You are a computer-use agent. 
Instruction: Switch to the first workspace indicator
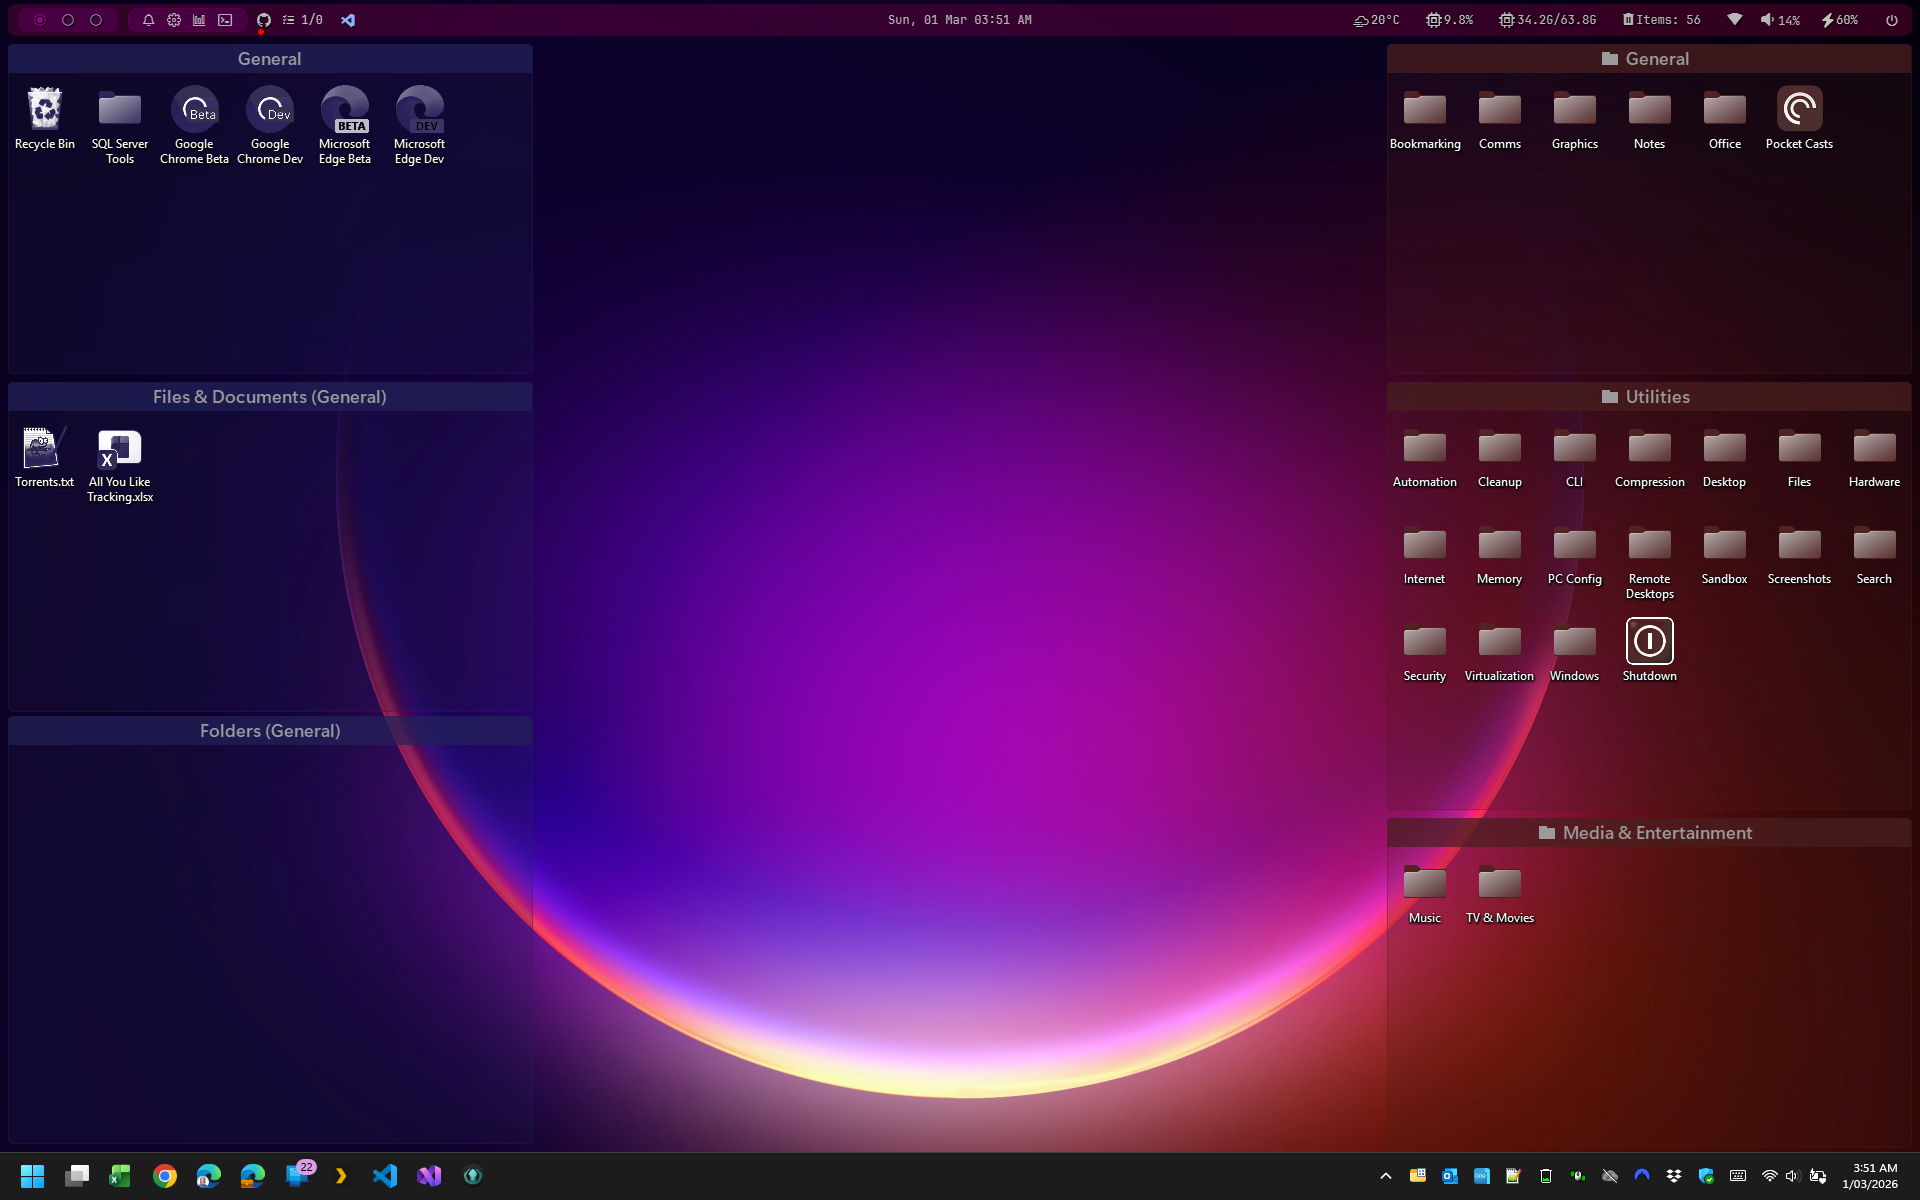[40, 20]
